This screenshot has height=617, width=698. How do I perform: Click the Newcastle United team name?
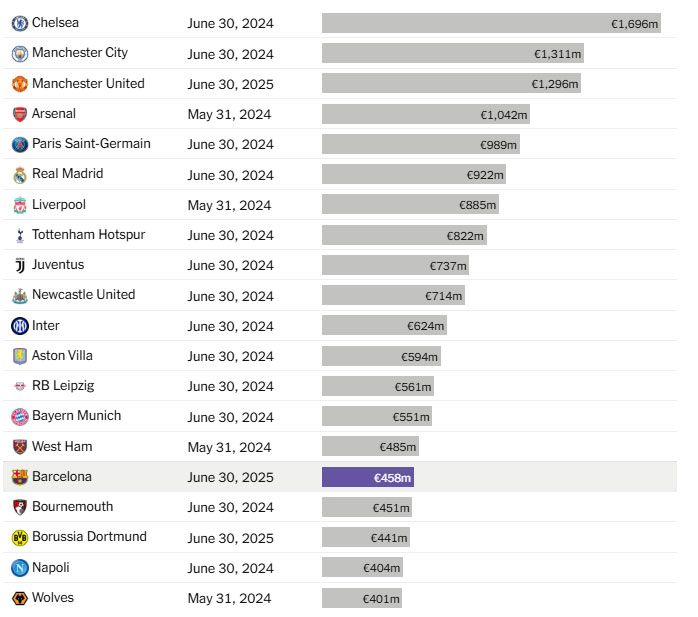83,295
